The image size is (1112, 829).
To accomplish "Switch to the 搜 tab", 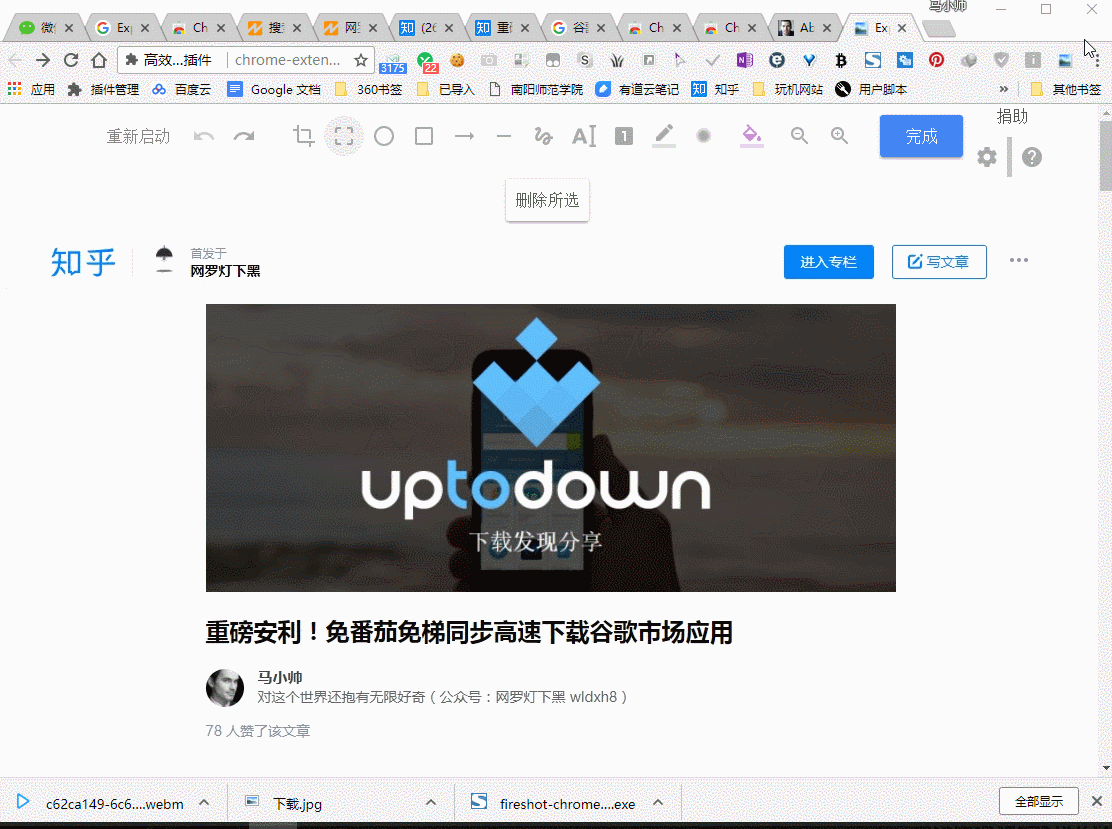I will click(274, 28).
